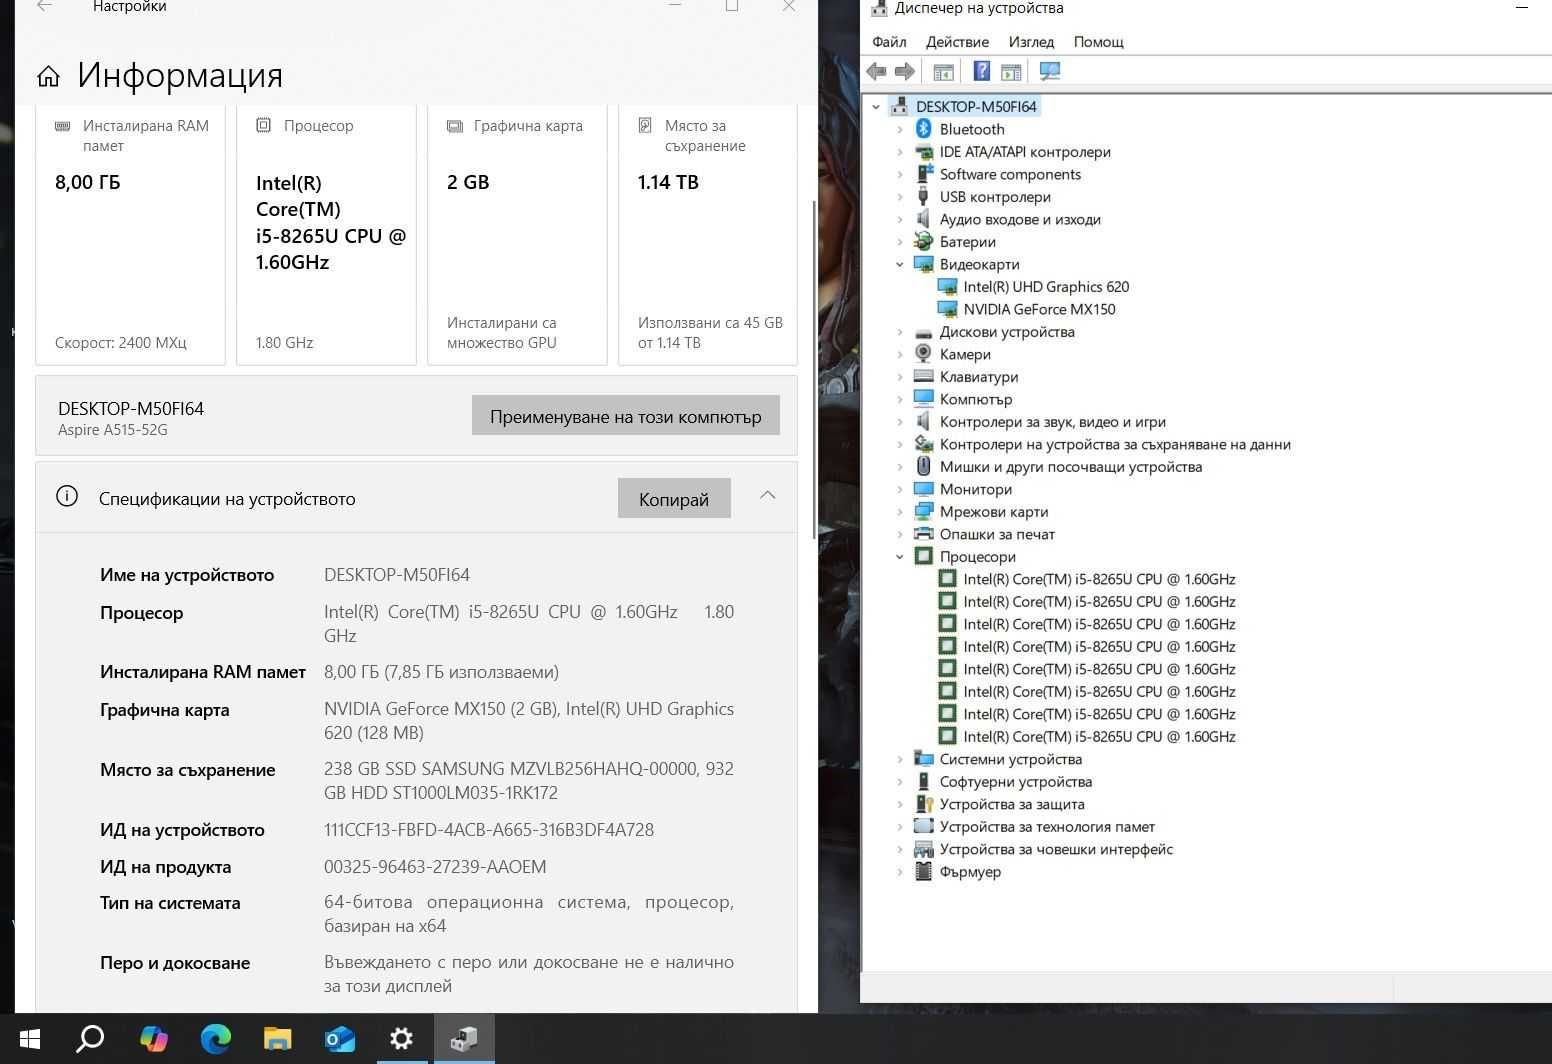1552x1064 pixels.
Task: Select Контролери на устройства за съхраняване на данни
Action: click(1115, 444)
